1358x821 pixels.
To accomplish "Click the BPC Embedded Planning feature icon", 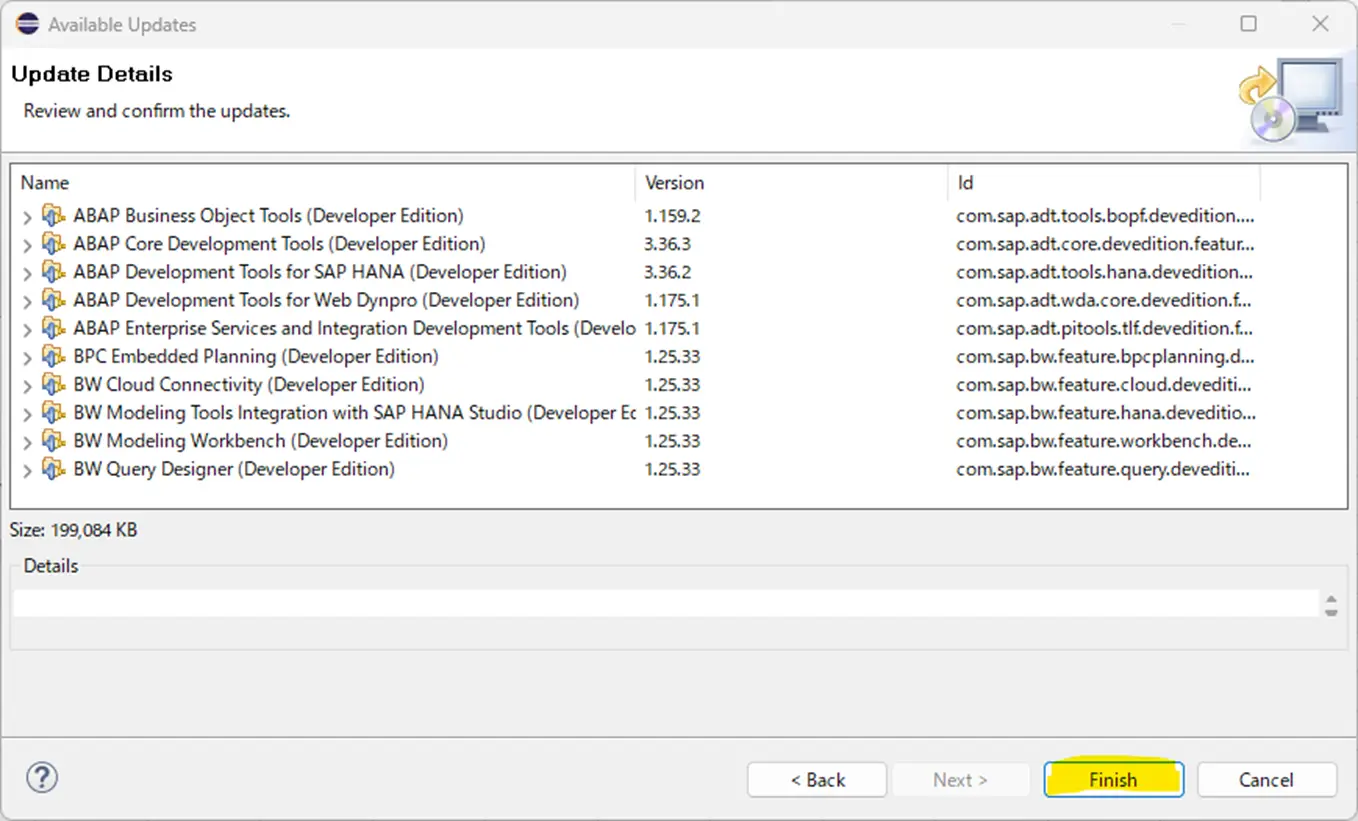I will pos(53,356).
